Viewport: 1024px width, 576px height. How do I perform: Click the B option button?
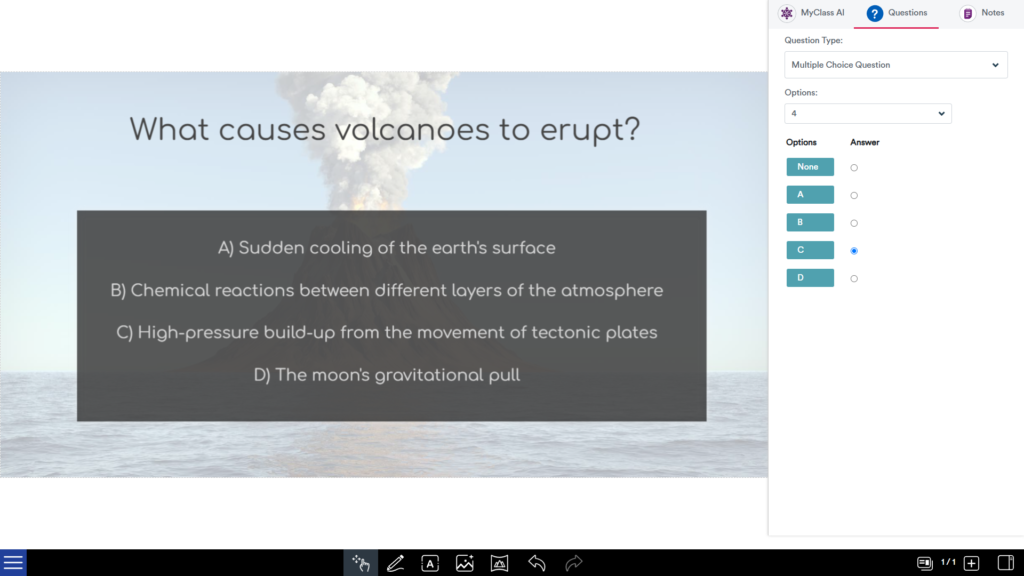tap(810, 222)
